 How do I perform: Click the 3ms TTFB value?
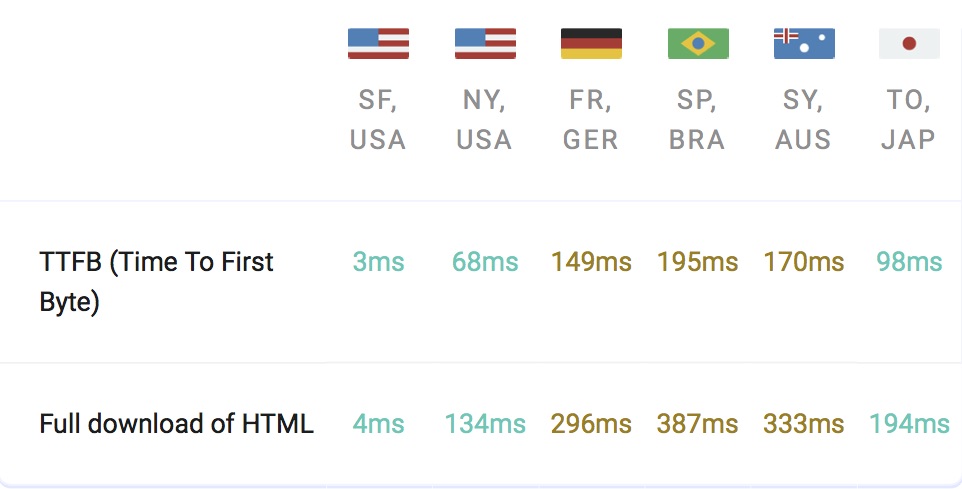(x=379, y=262)
